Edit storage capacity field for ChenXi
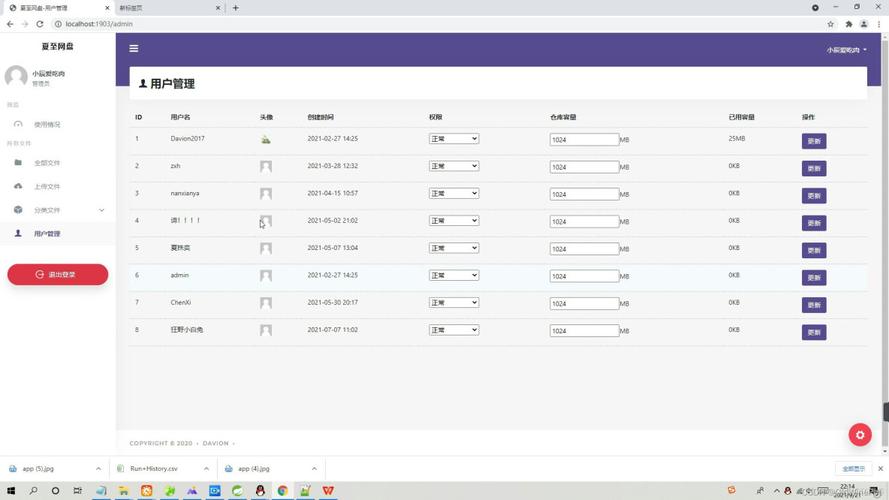 click(x=584, y=303)
